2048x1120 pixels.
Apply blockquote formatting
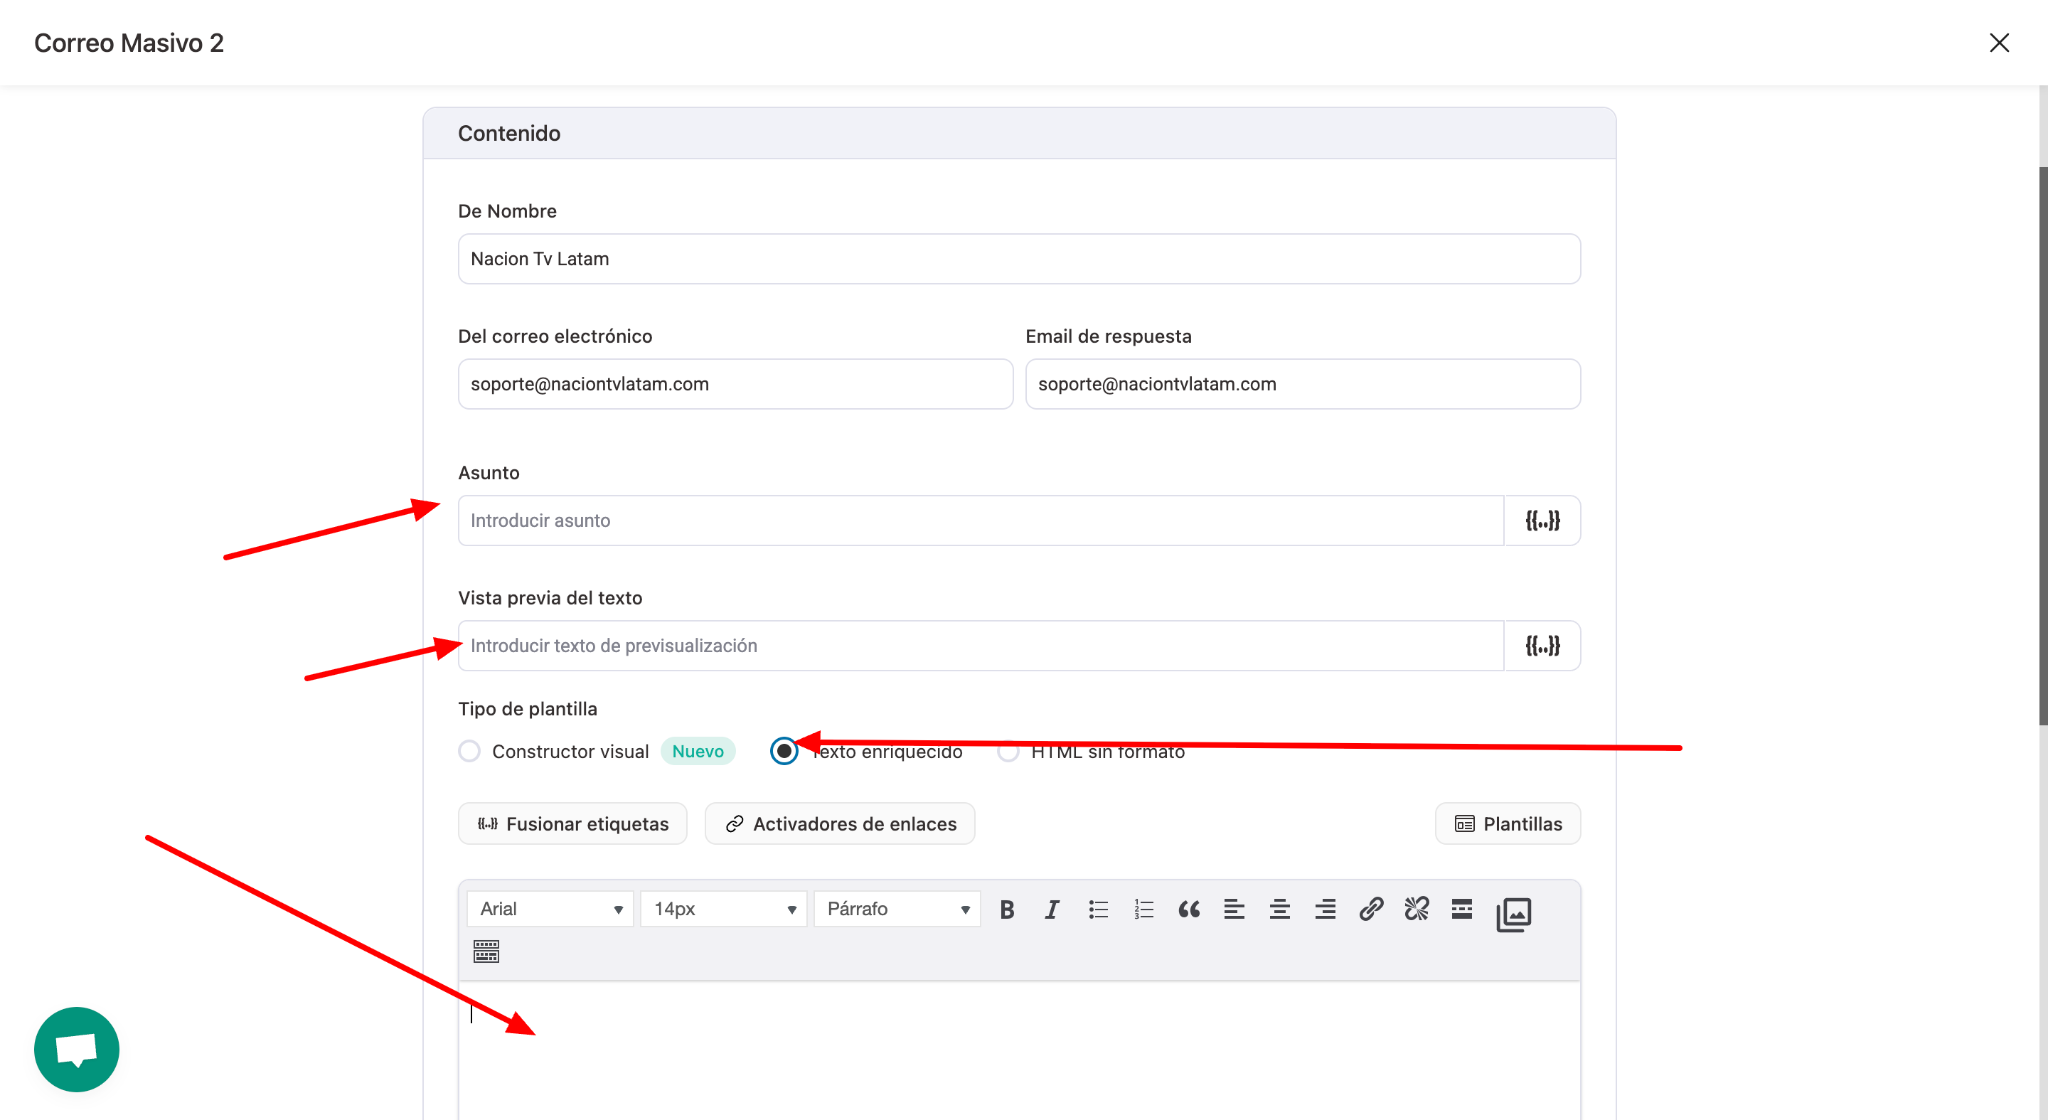[1189, 909]
